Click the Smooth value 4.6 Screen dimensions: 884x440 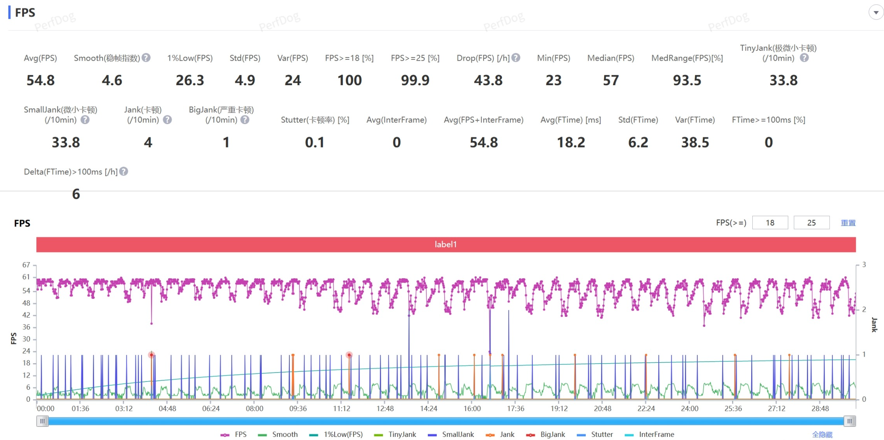(x=112, y=81)
